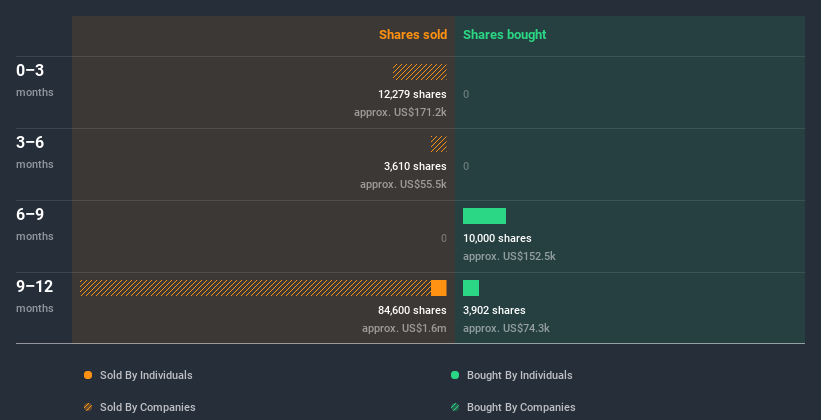821x420 pixels.
Task: Click the Bought By Companies striped legend icon
Action: [x=455, y=407]
